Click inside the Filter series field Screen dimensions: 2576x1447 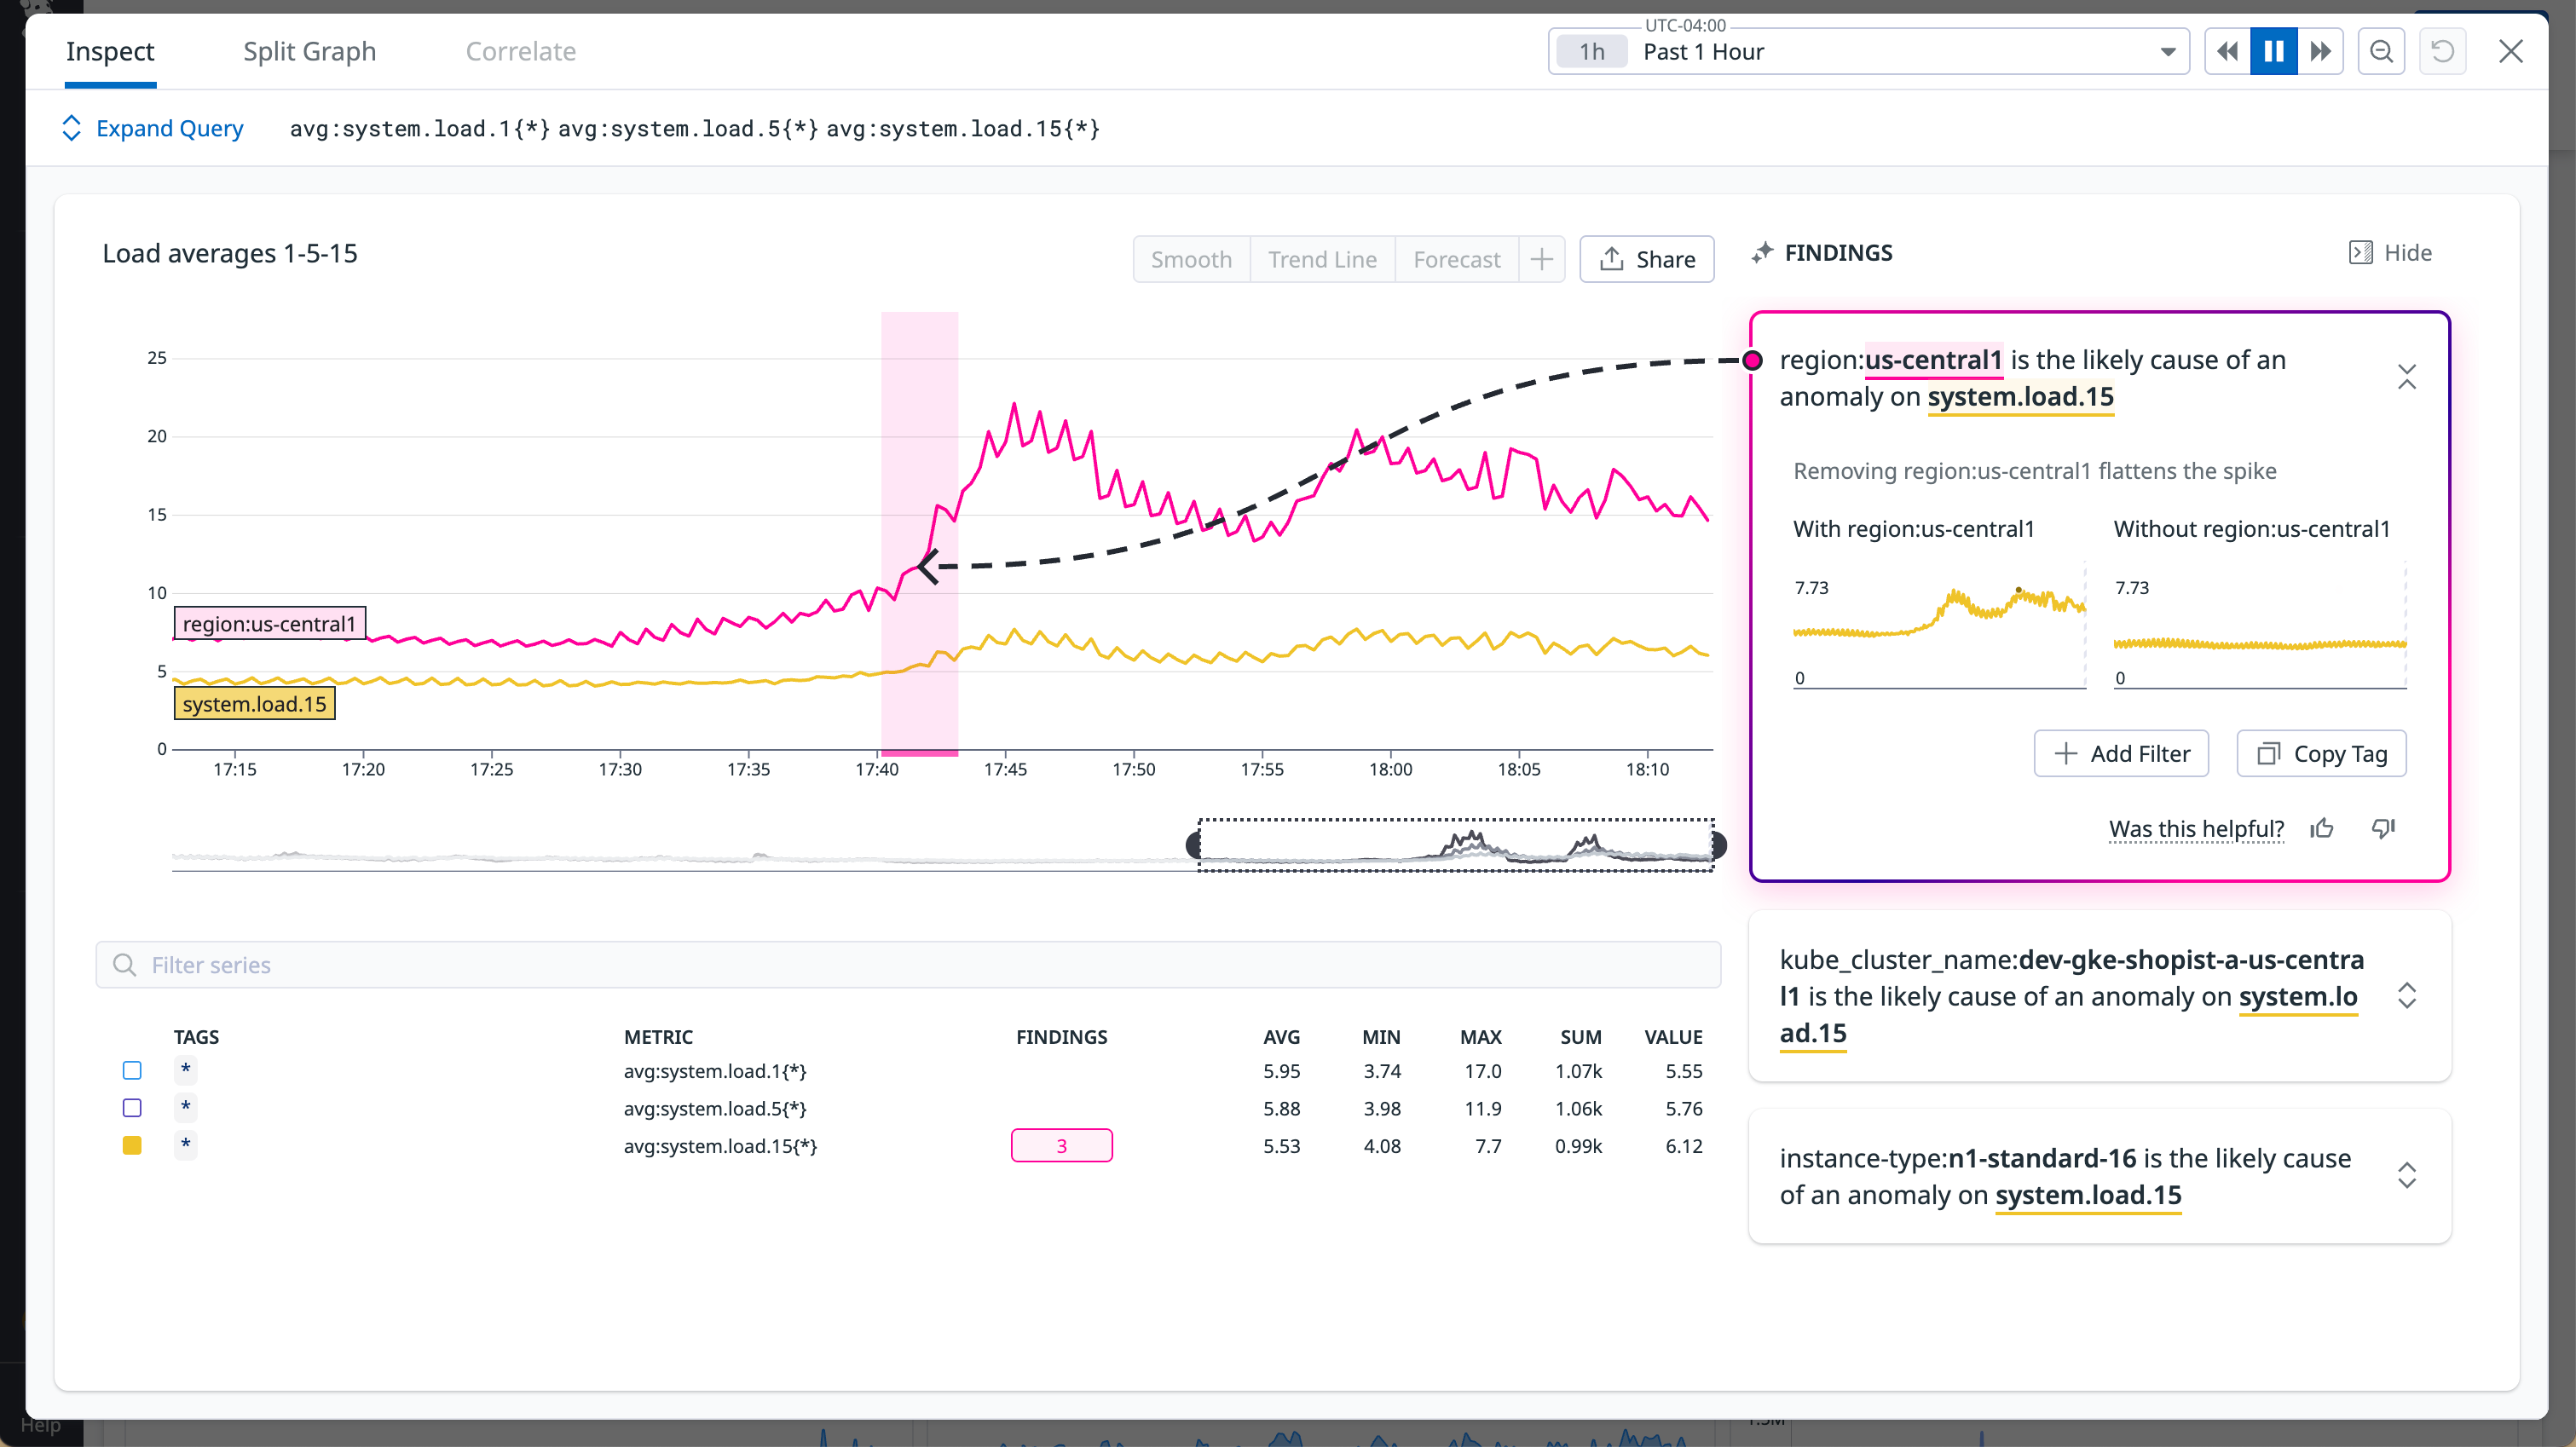tap(600, 964)
